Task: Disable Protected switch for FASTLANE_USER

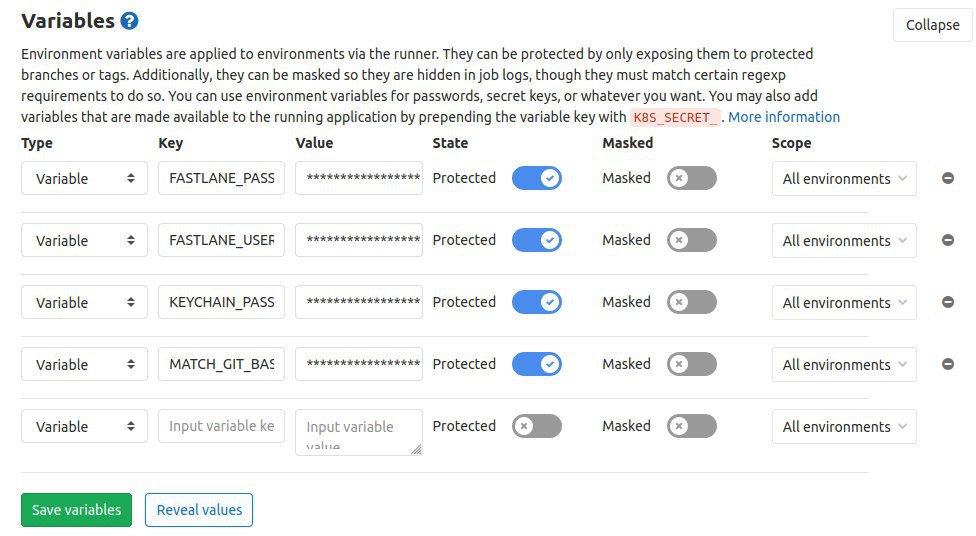Action: tap(537, 240)
